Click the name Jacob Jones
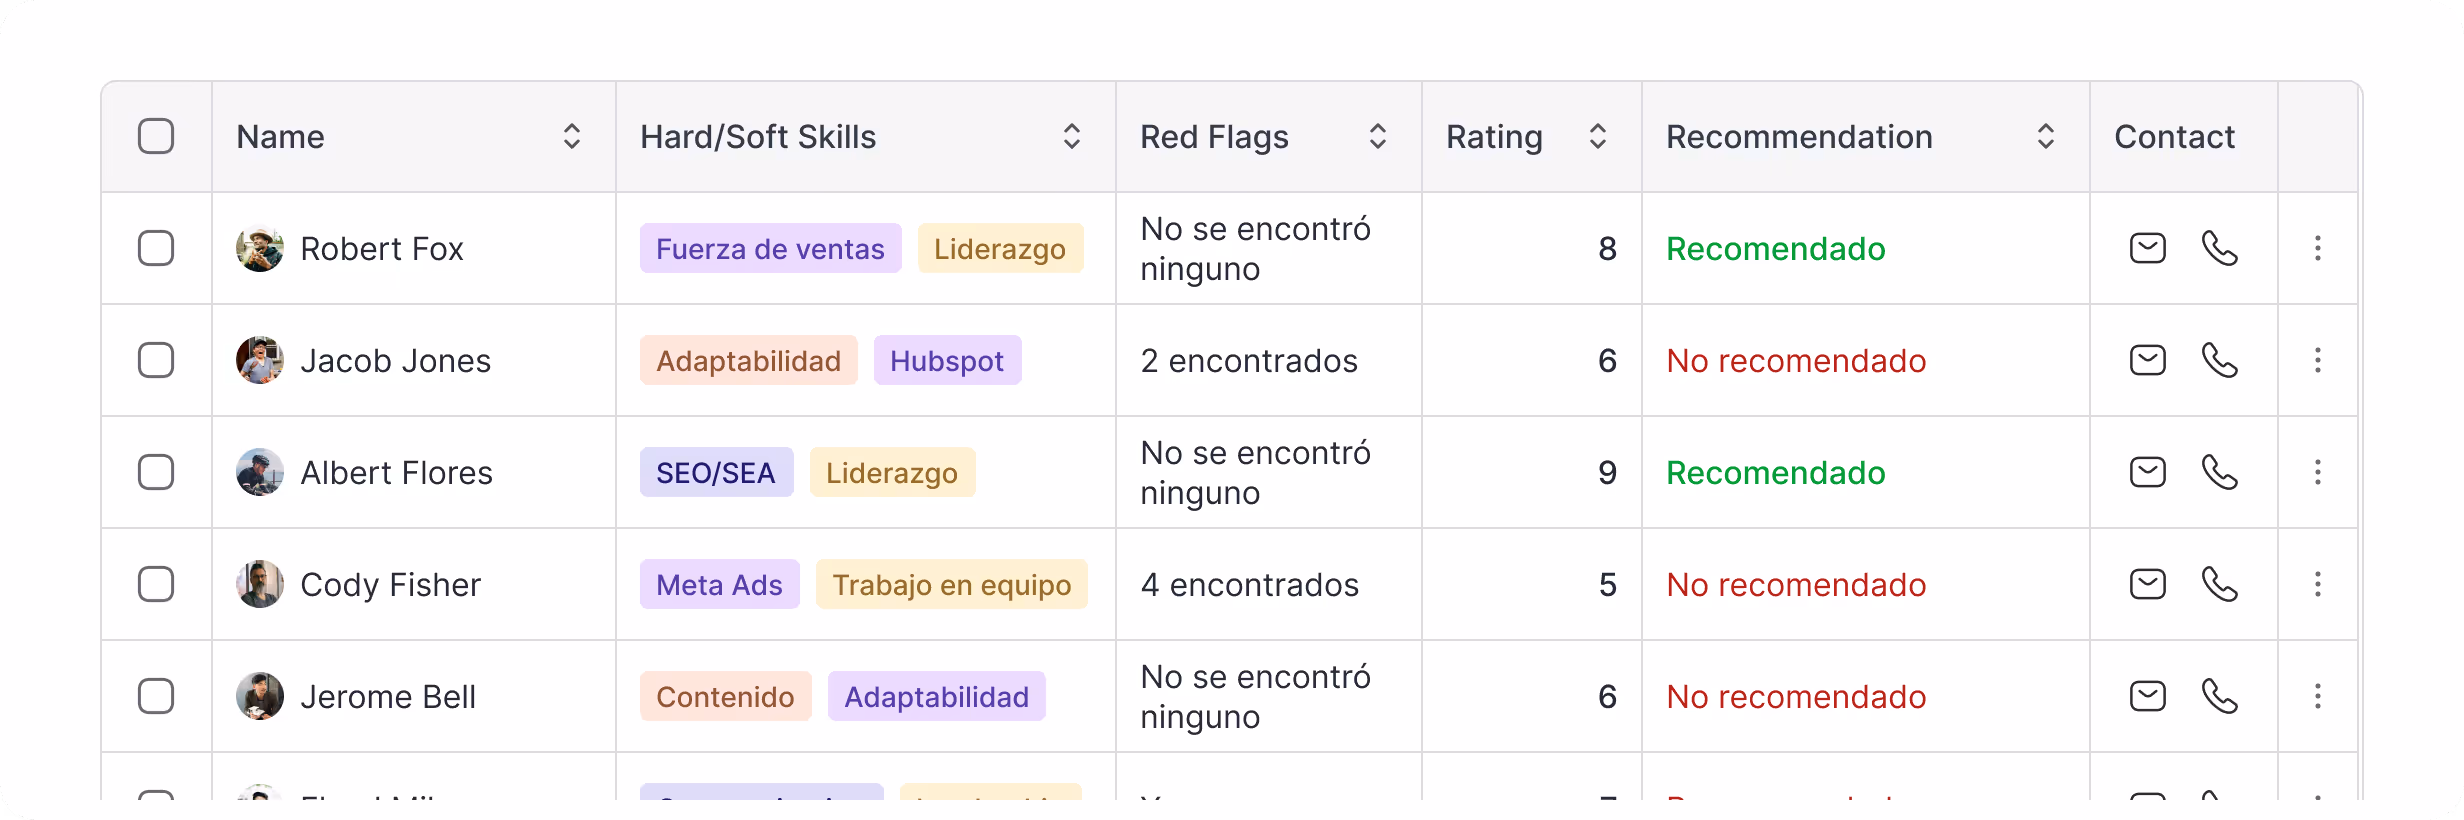The width and height of the screenshot is (2464, 820). pos(396,361)
